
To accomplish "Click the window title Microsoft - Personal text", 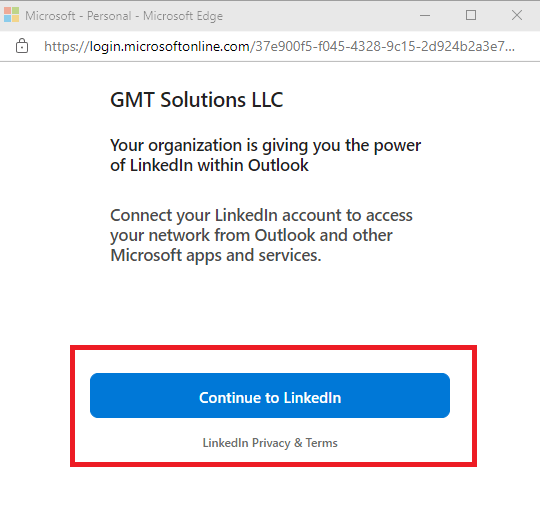I will tap(78, 16).
